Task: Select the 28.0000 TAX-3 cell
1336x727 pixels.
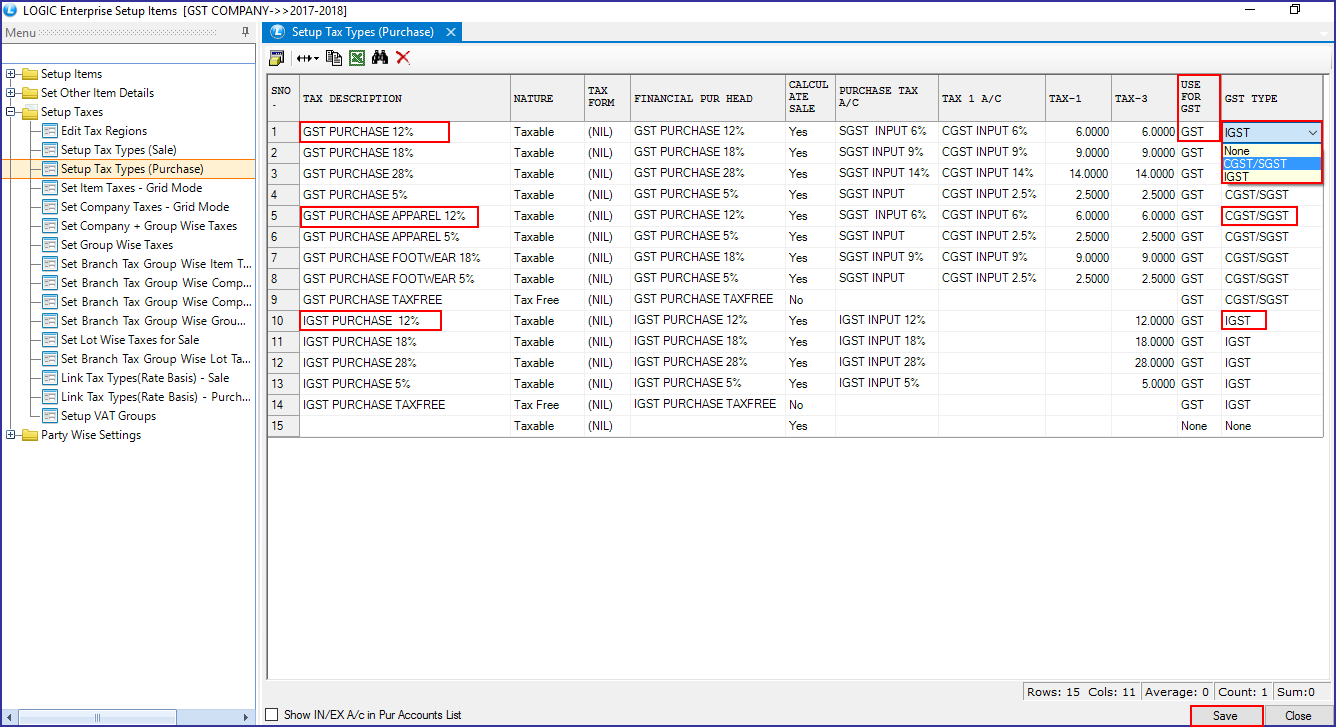Action: (1144, 362)
